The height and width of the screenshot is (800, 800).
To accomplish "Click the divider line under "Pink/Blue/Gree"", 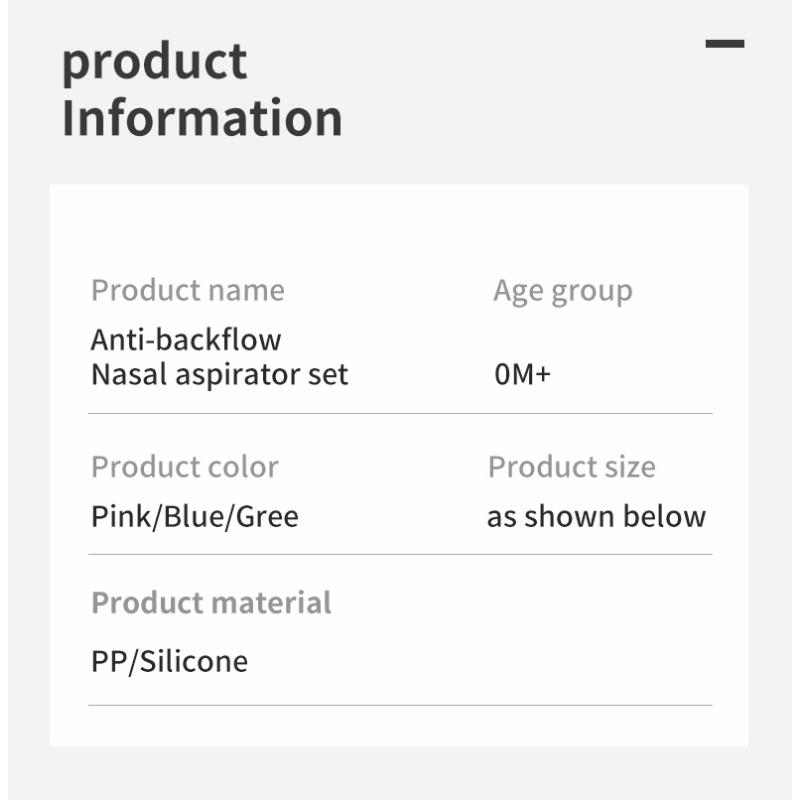I will [x=400, y=554].
